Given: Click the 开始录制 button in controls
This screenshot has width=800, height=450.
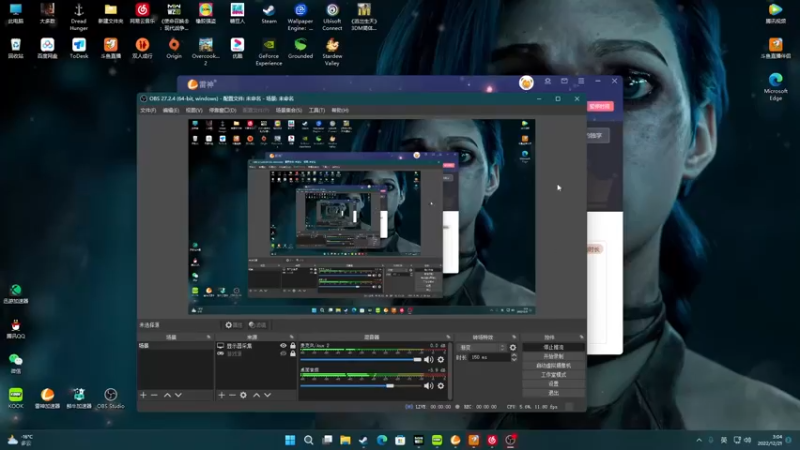Looking at the screenshot, I should pos(554,356).
